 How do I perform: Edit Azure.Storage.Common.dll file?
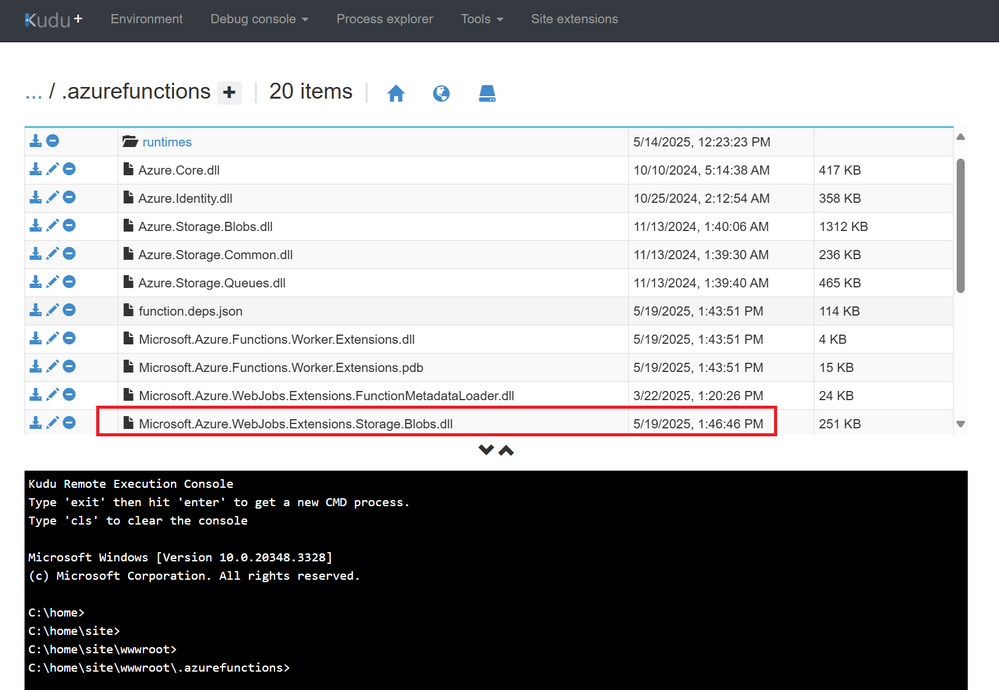[52, 254]
